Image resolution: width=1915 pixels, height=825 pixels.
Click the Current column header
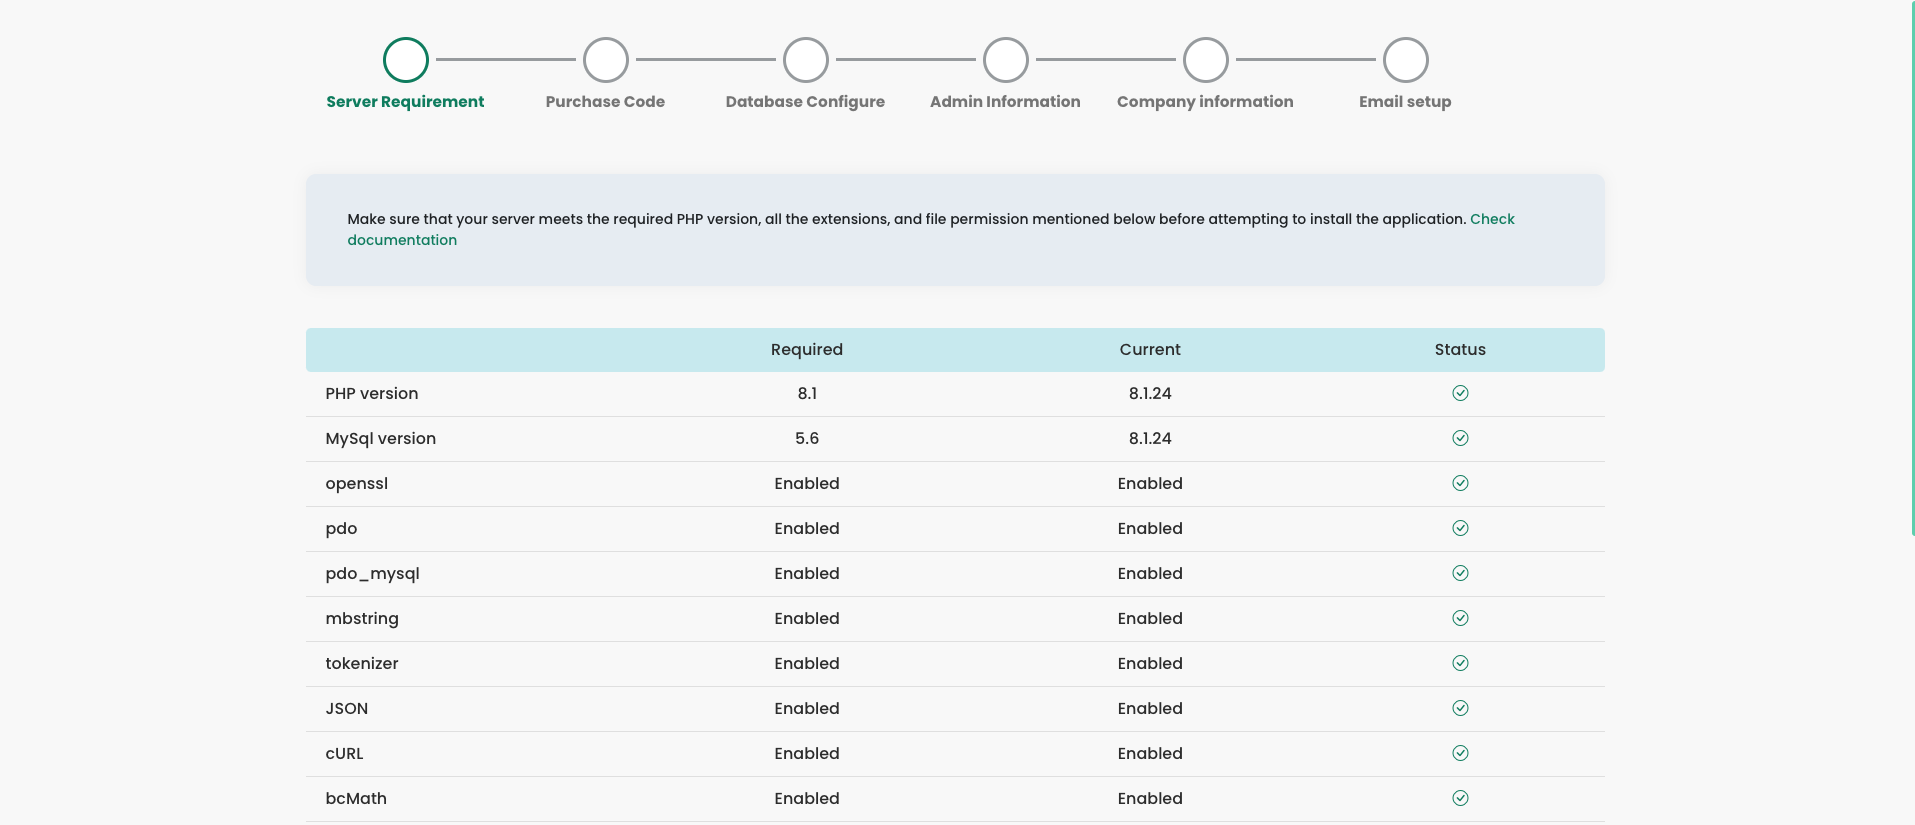point(1150,350)
